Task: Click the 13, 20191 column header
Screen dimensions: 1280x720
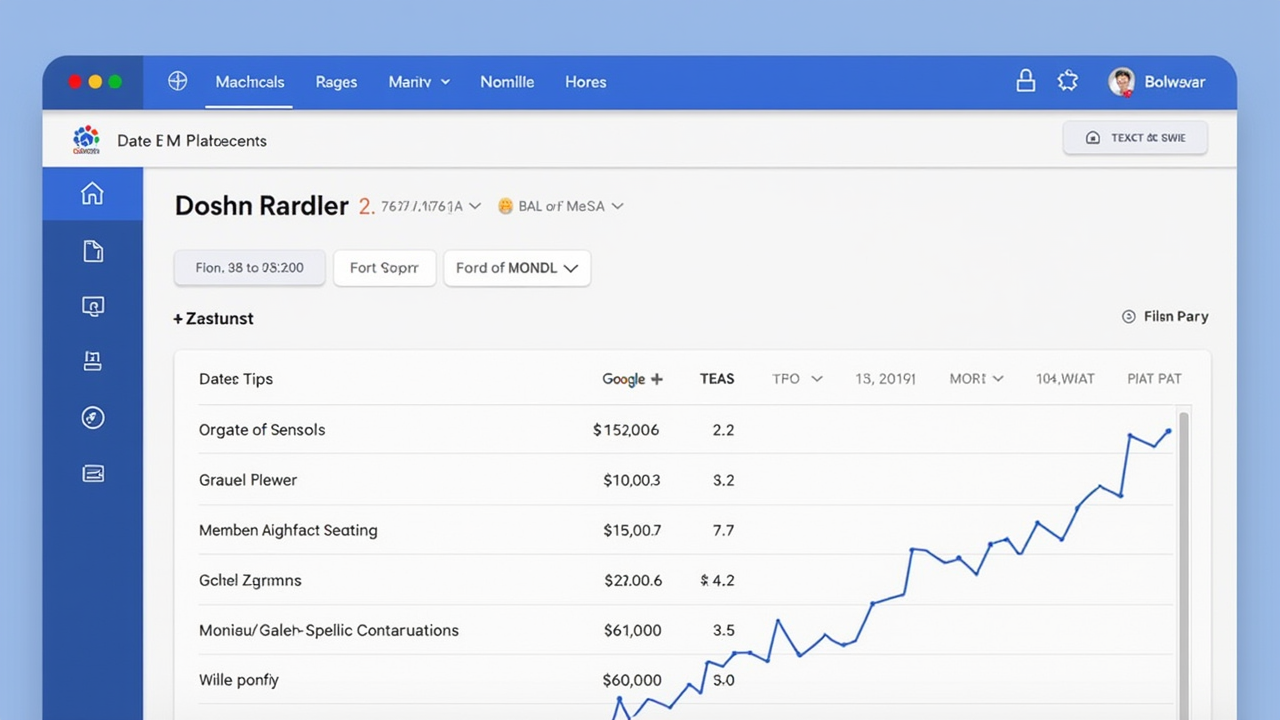Action: [x=885, y=379]
